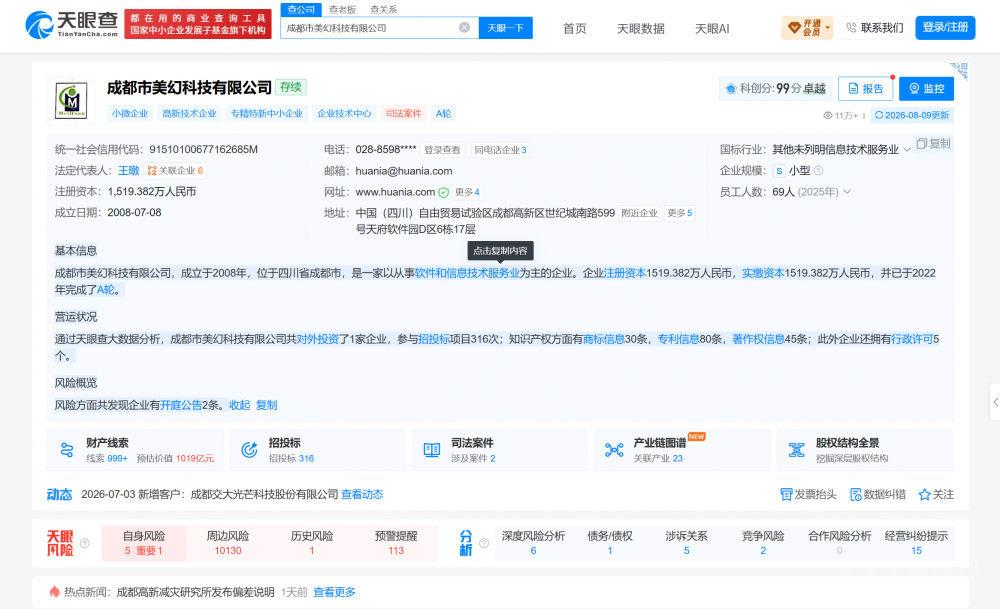Click the verified shield icon beside website
This screenshot has height=609, width=1000.
click(x=443, y=193)
